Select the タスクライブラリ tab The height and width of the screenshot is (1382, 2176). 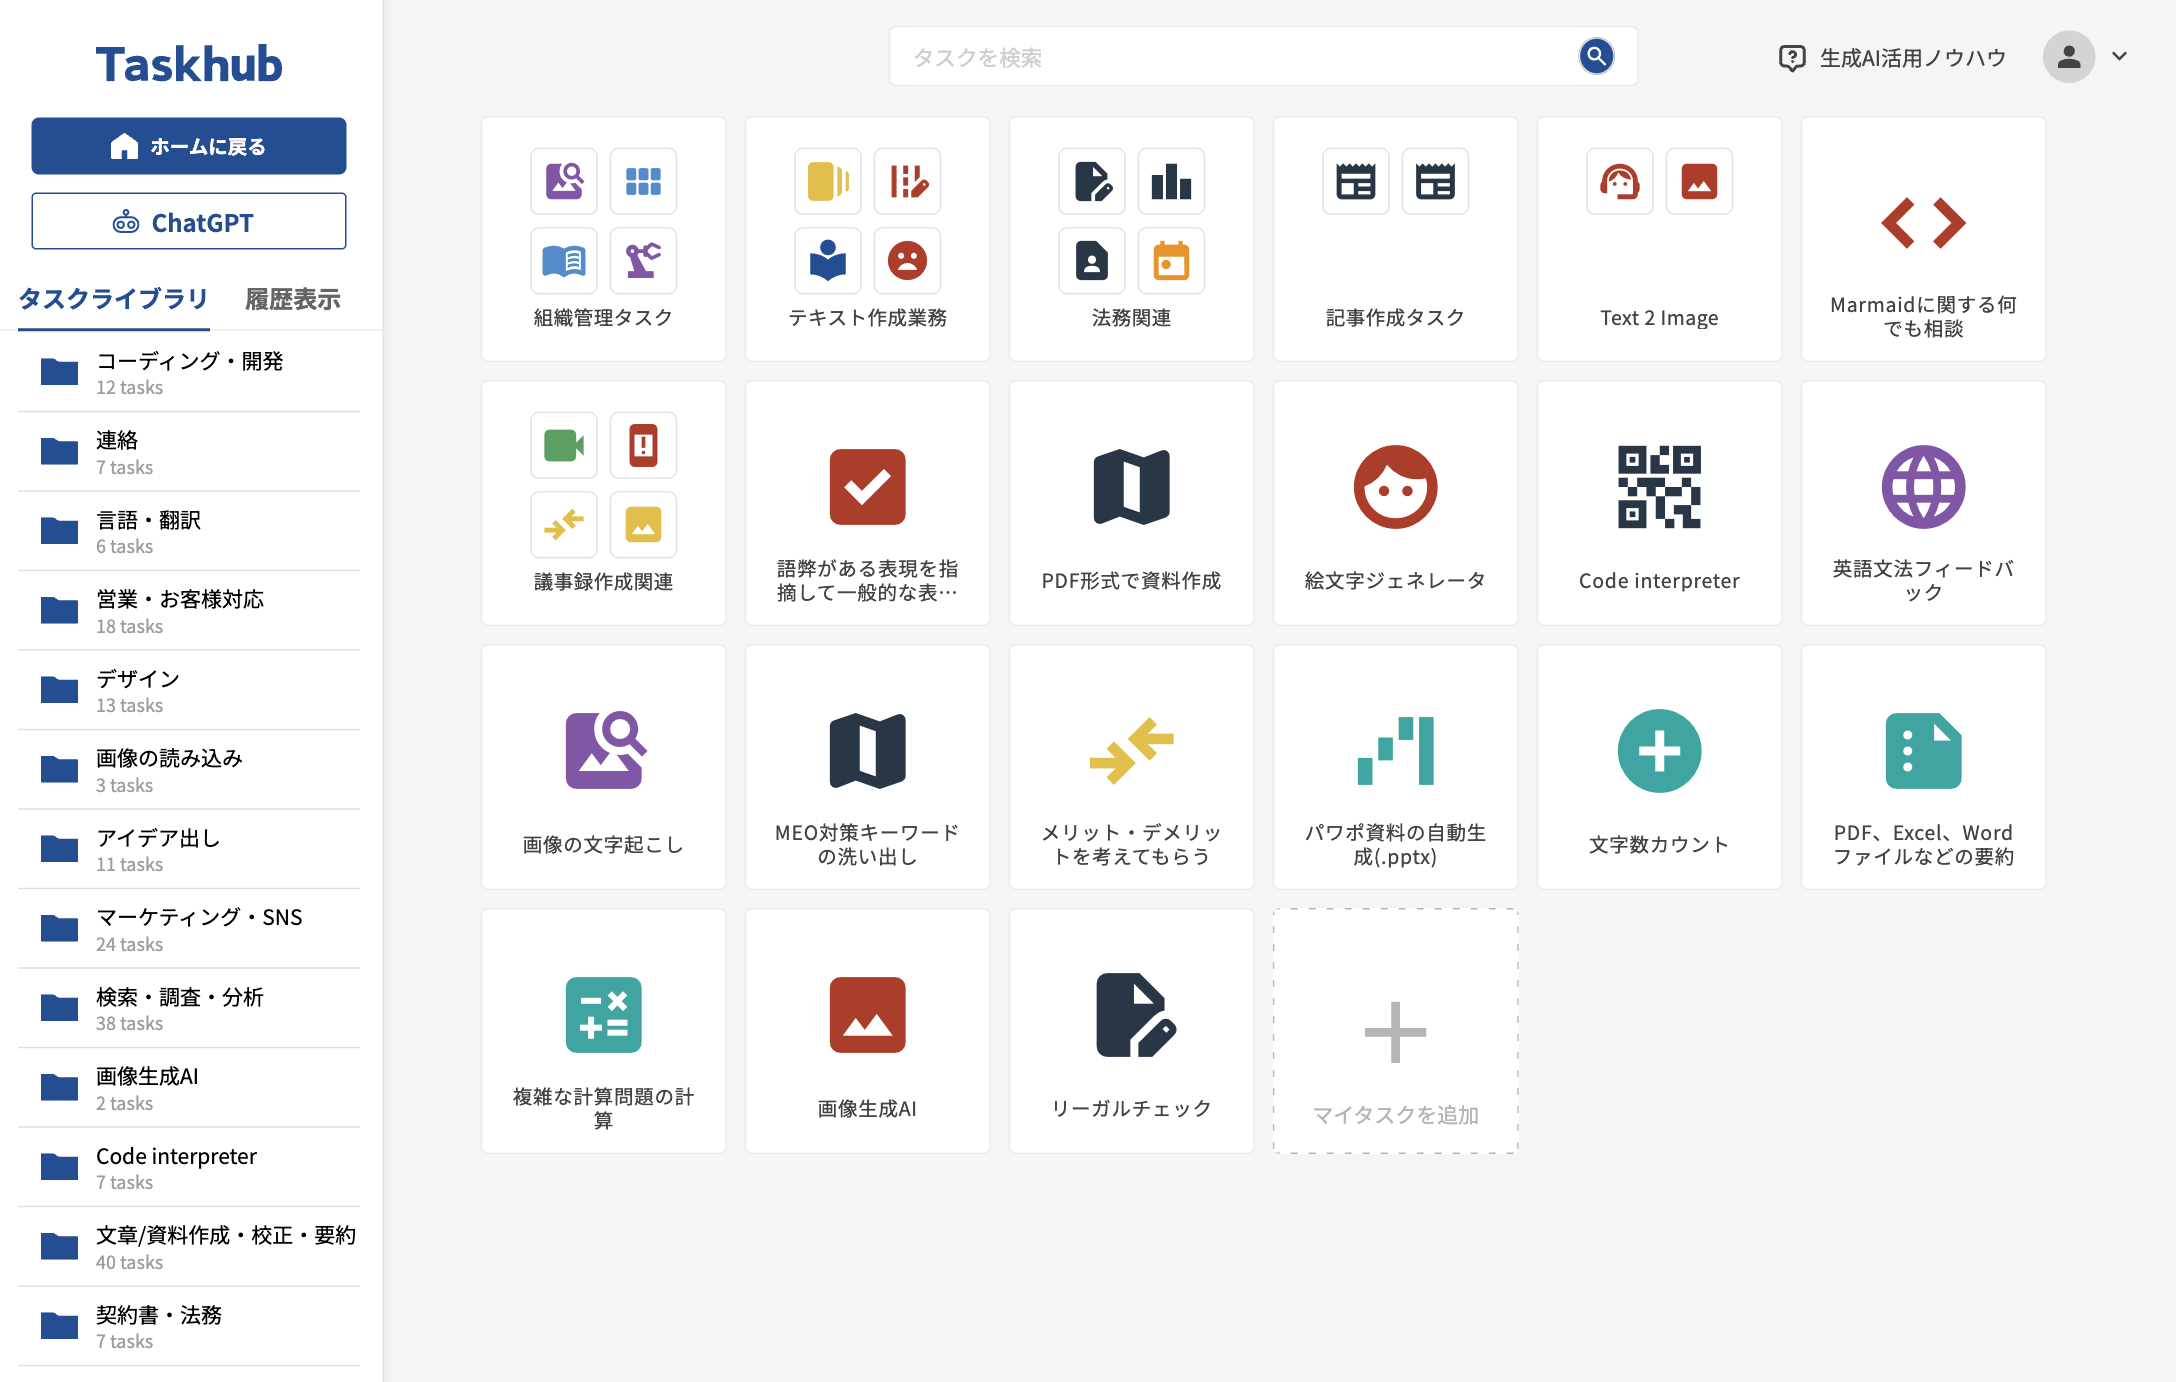coord(113,298)
